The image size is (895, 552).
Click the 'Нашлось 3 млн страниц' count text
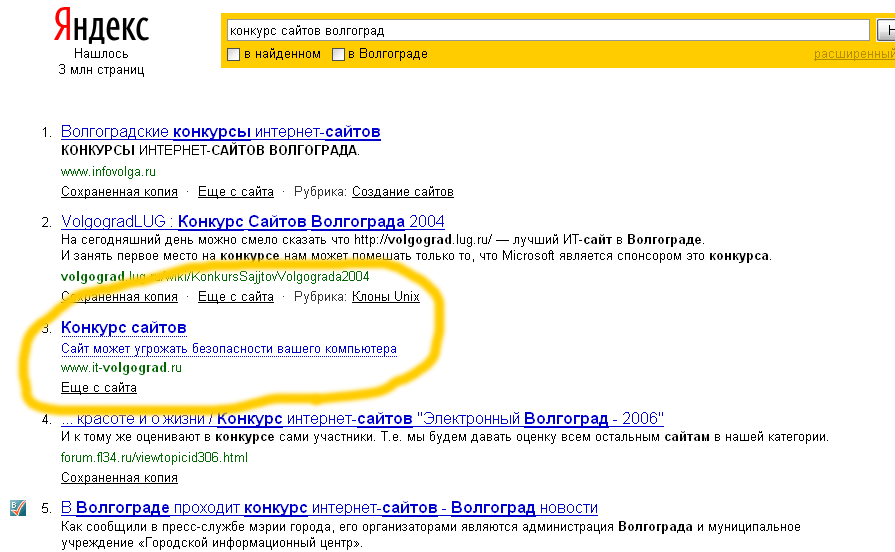pyautogui.click(x=101, y=62)
